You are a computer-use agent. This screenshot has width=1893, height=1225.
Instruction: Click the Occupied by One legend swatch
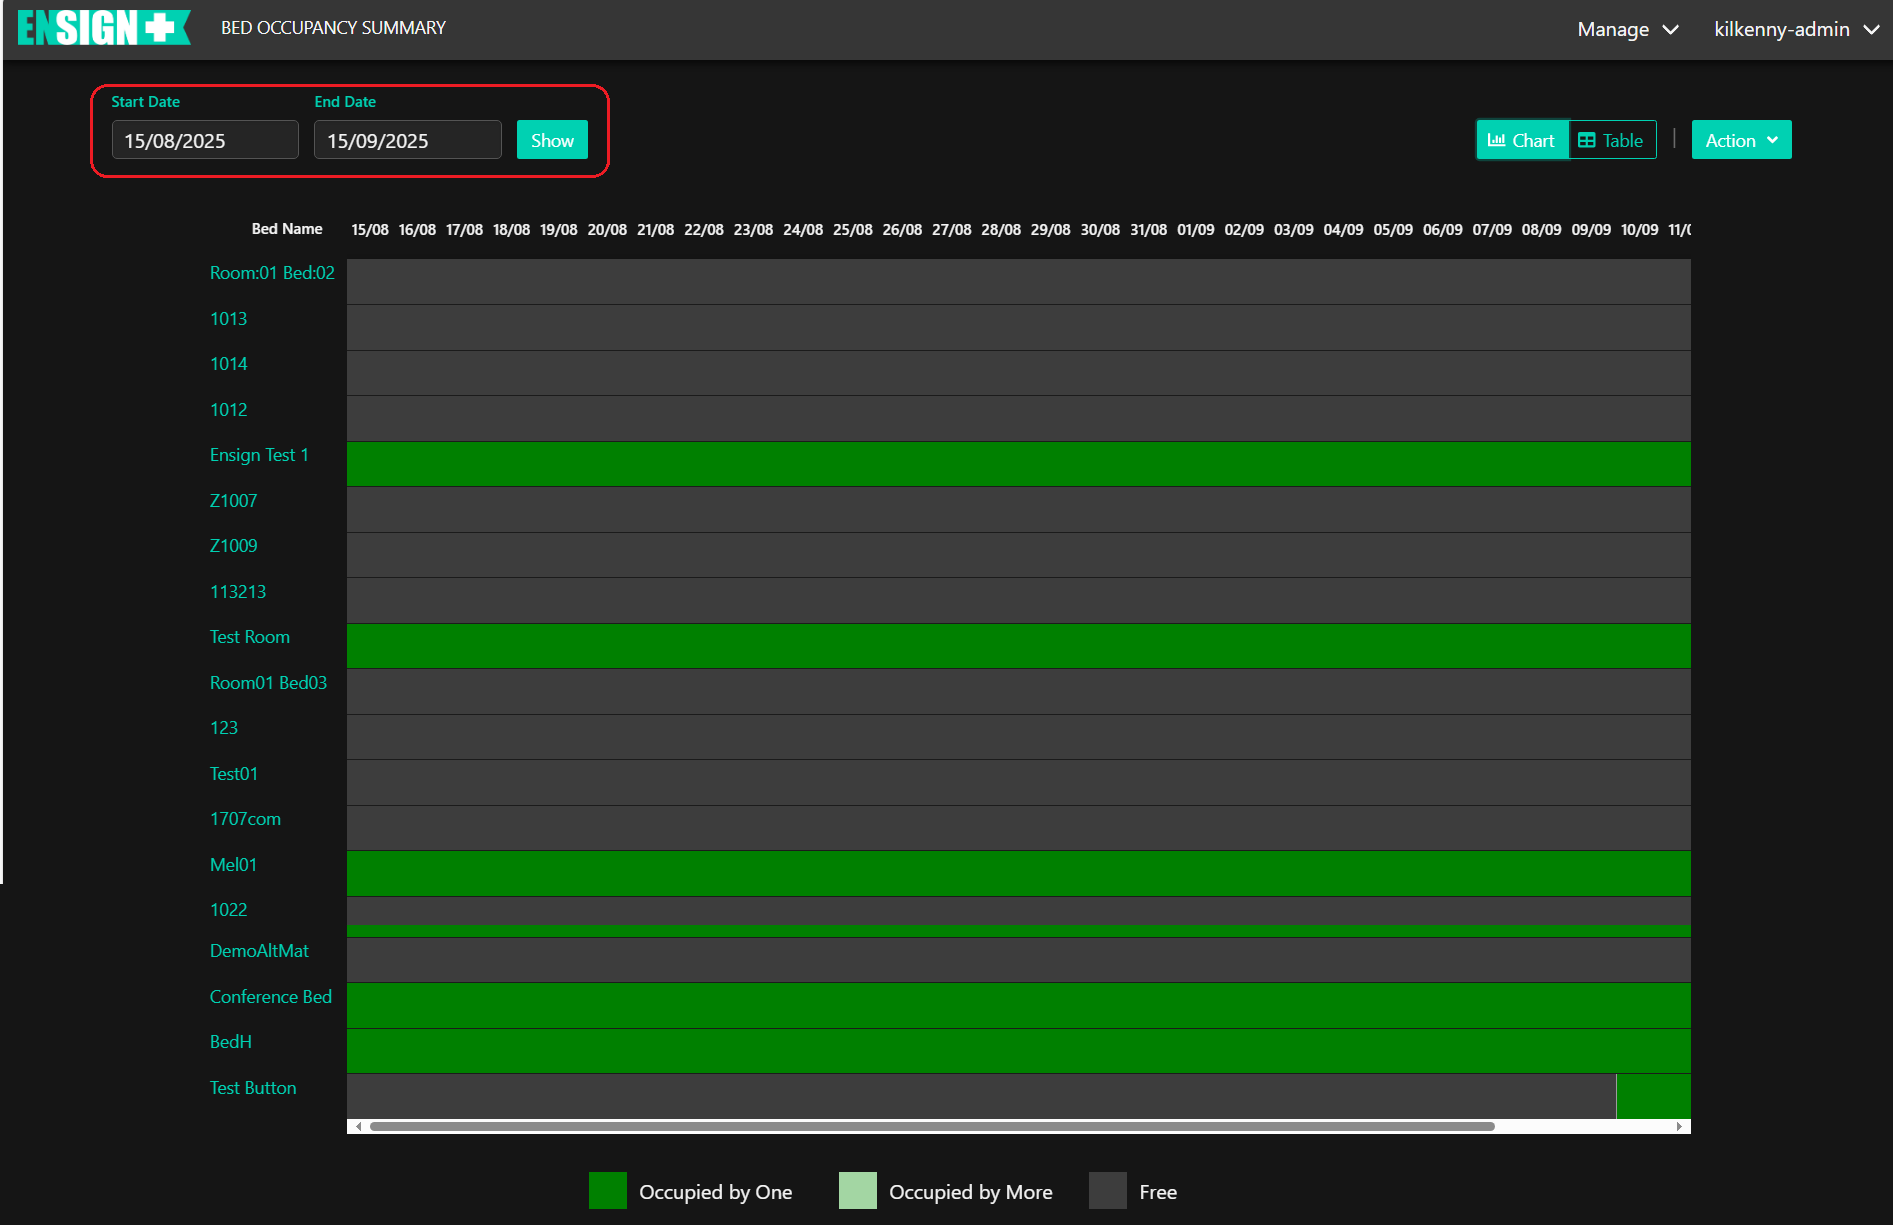coord(608,1191)
